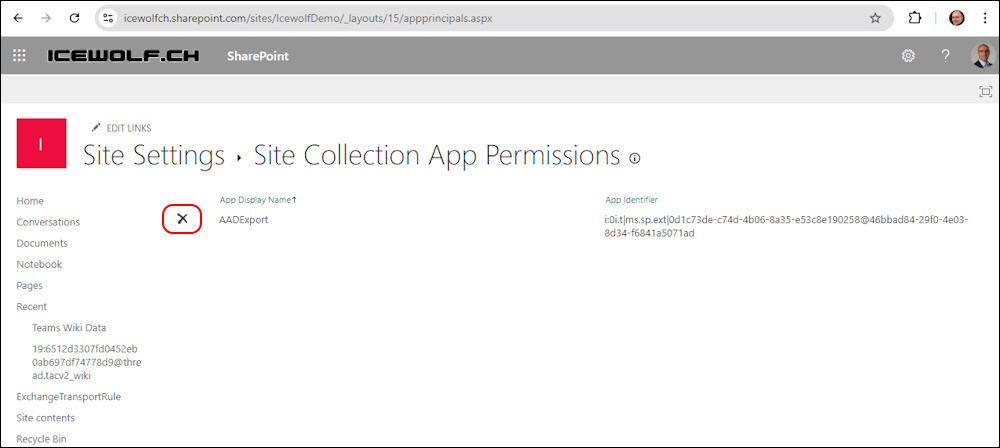Open the Recycle Bin
Viewport: 1000px width, 448px height.
41,439
